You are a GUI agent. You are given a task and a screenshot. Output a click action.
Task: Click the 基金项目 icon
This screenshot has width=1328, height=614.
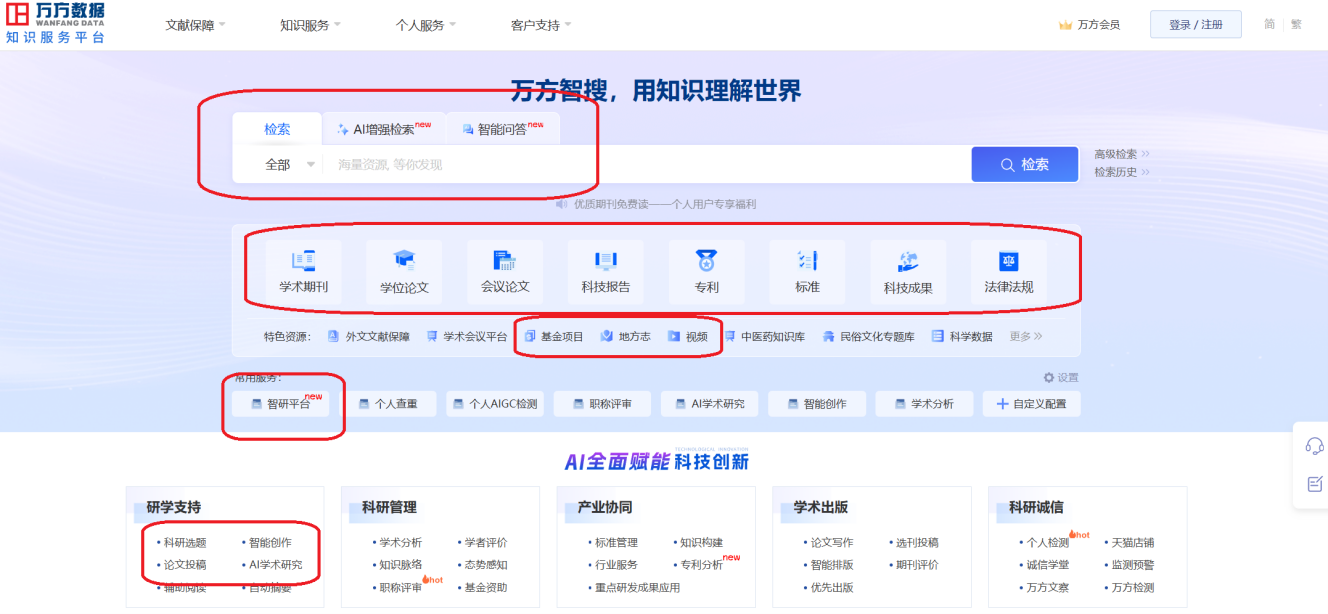(530, 337)
